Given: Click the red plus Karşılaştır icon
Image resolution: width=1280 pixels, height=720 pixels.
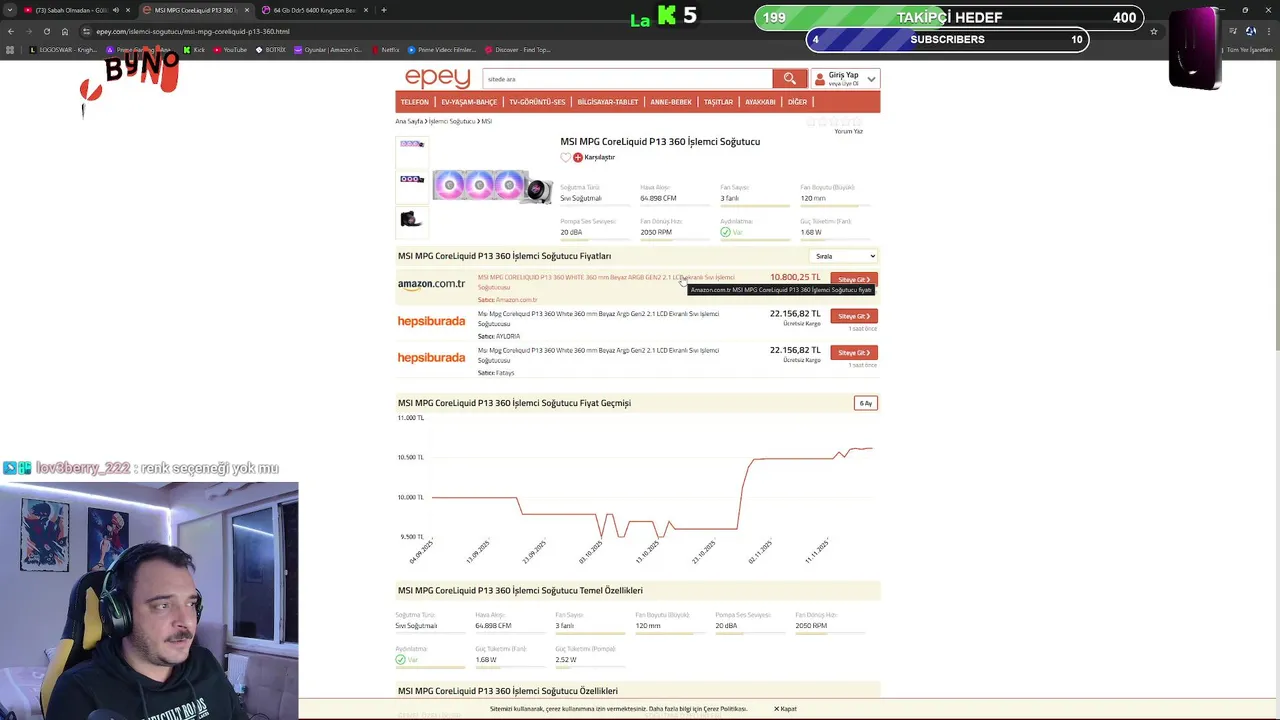Looking at the screenshot, I should click(577, 157).
